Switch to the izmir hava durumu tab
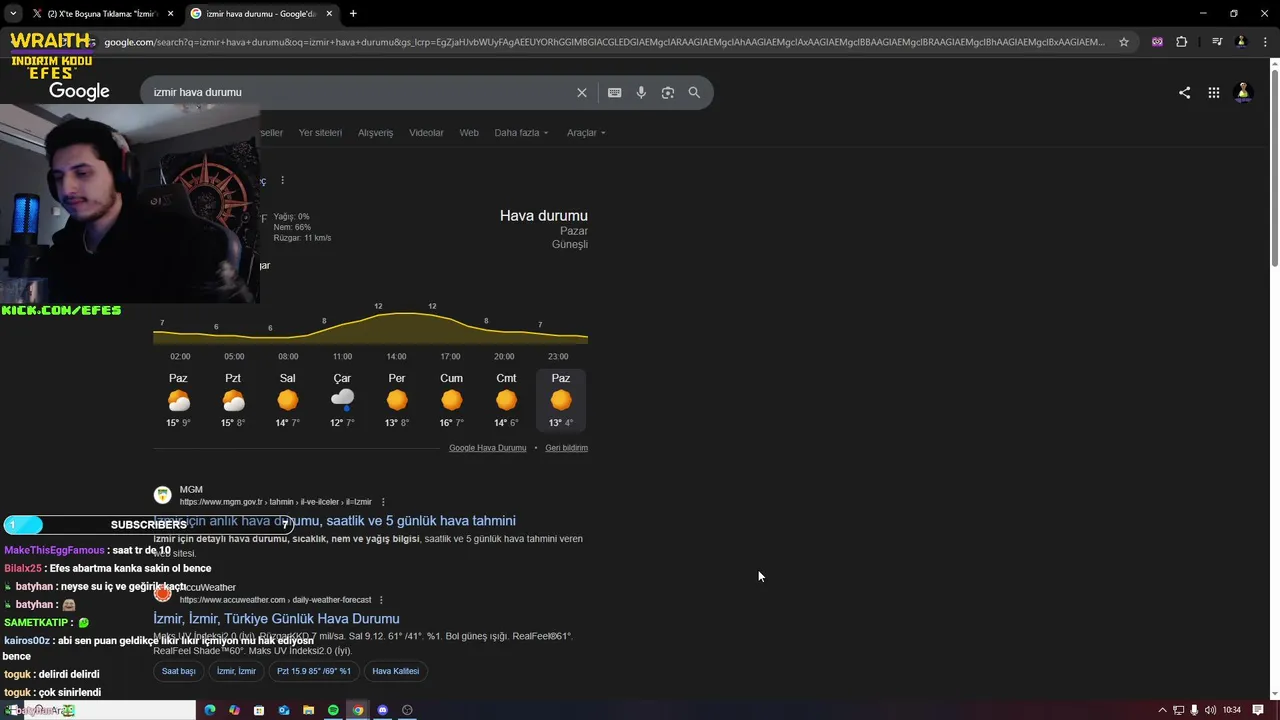1280x720 pixels. coord(260,13)
